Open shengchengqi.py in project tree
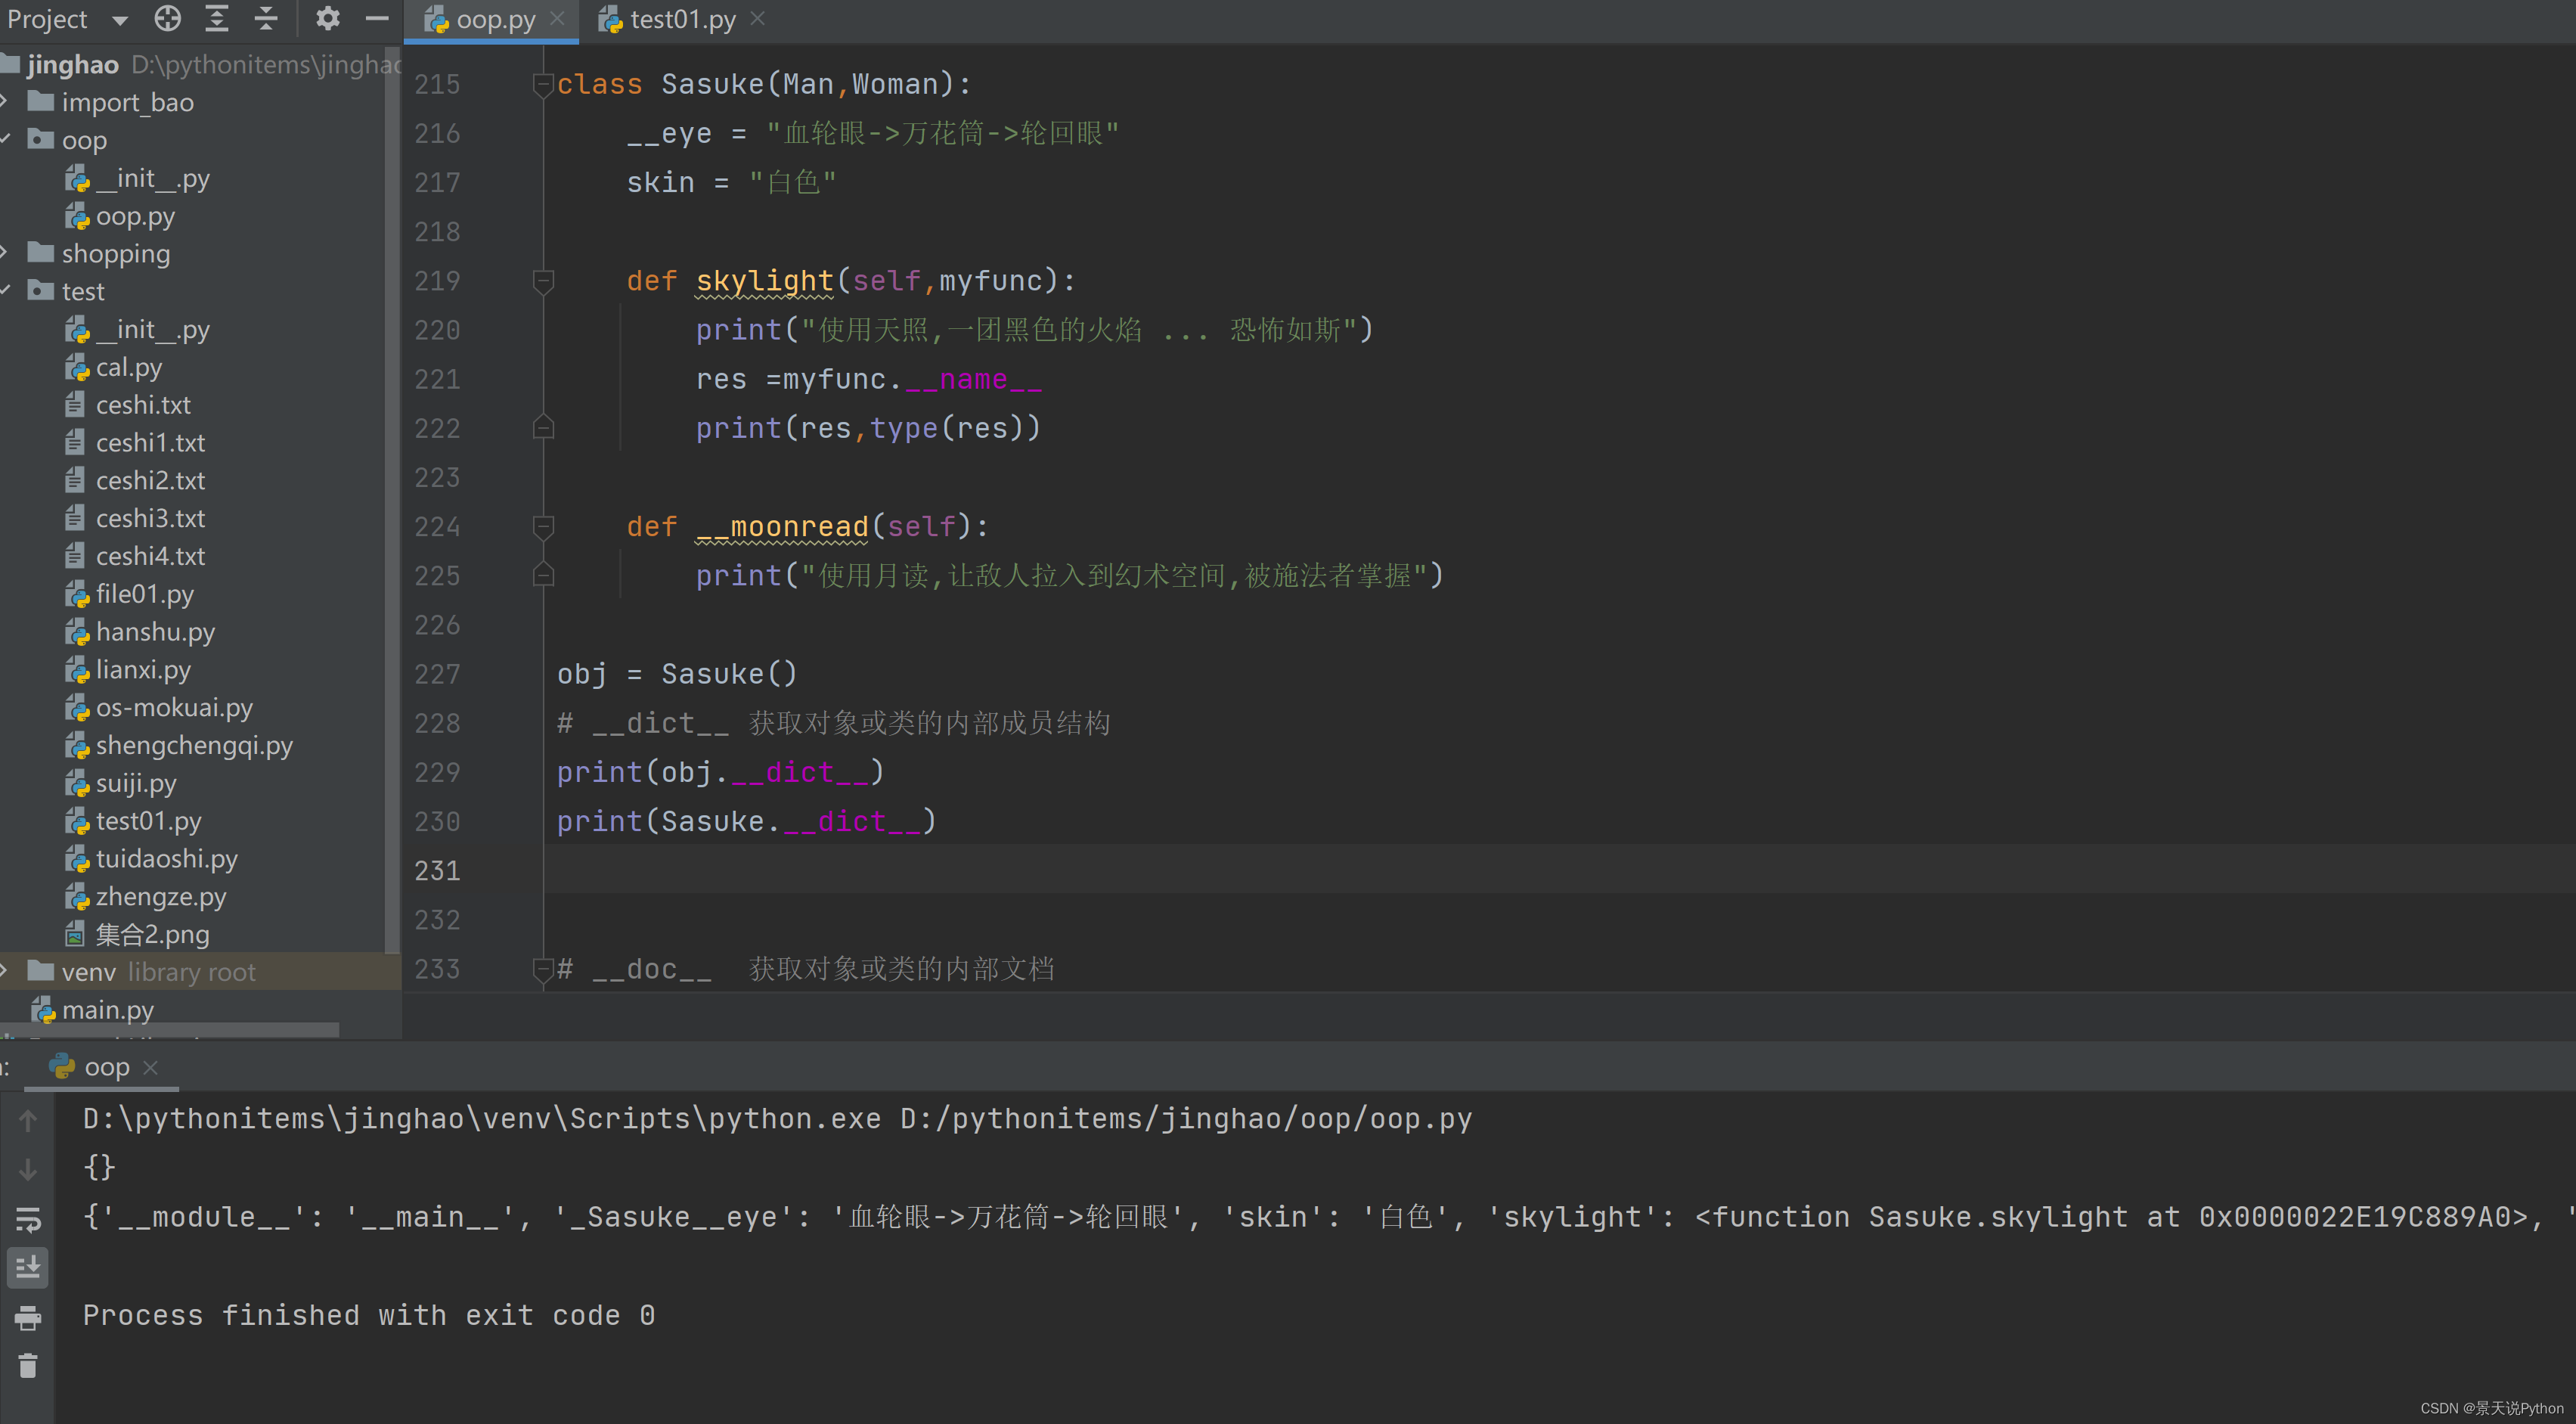 (194, 746)
